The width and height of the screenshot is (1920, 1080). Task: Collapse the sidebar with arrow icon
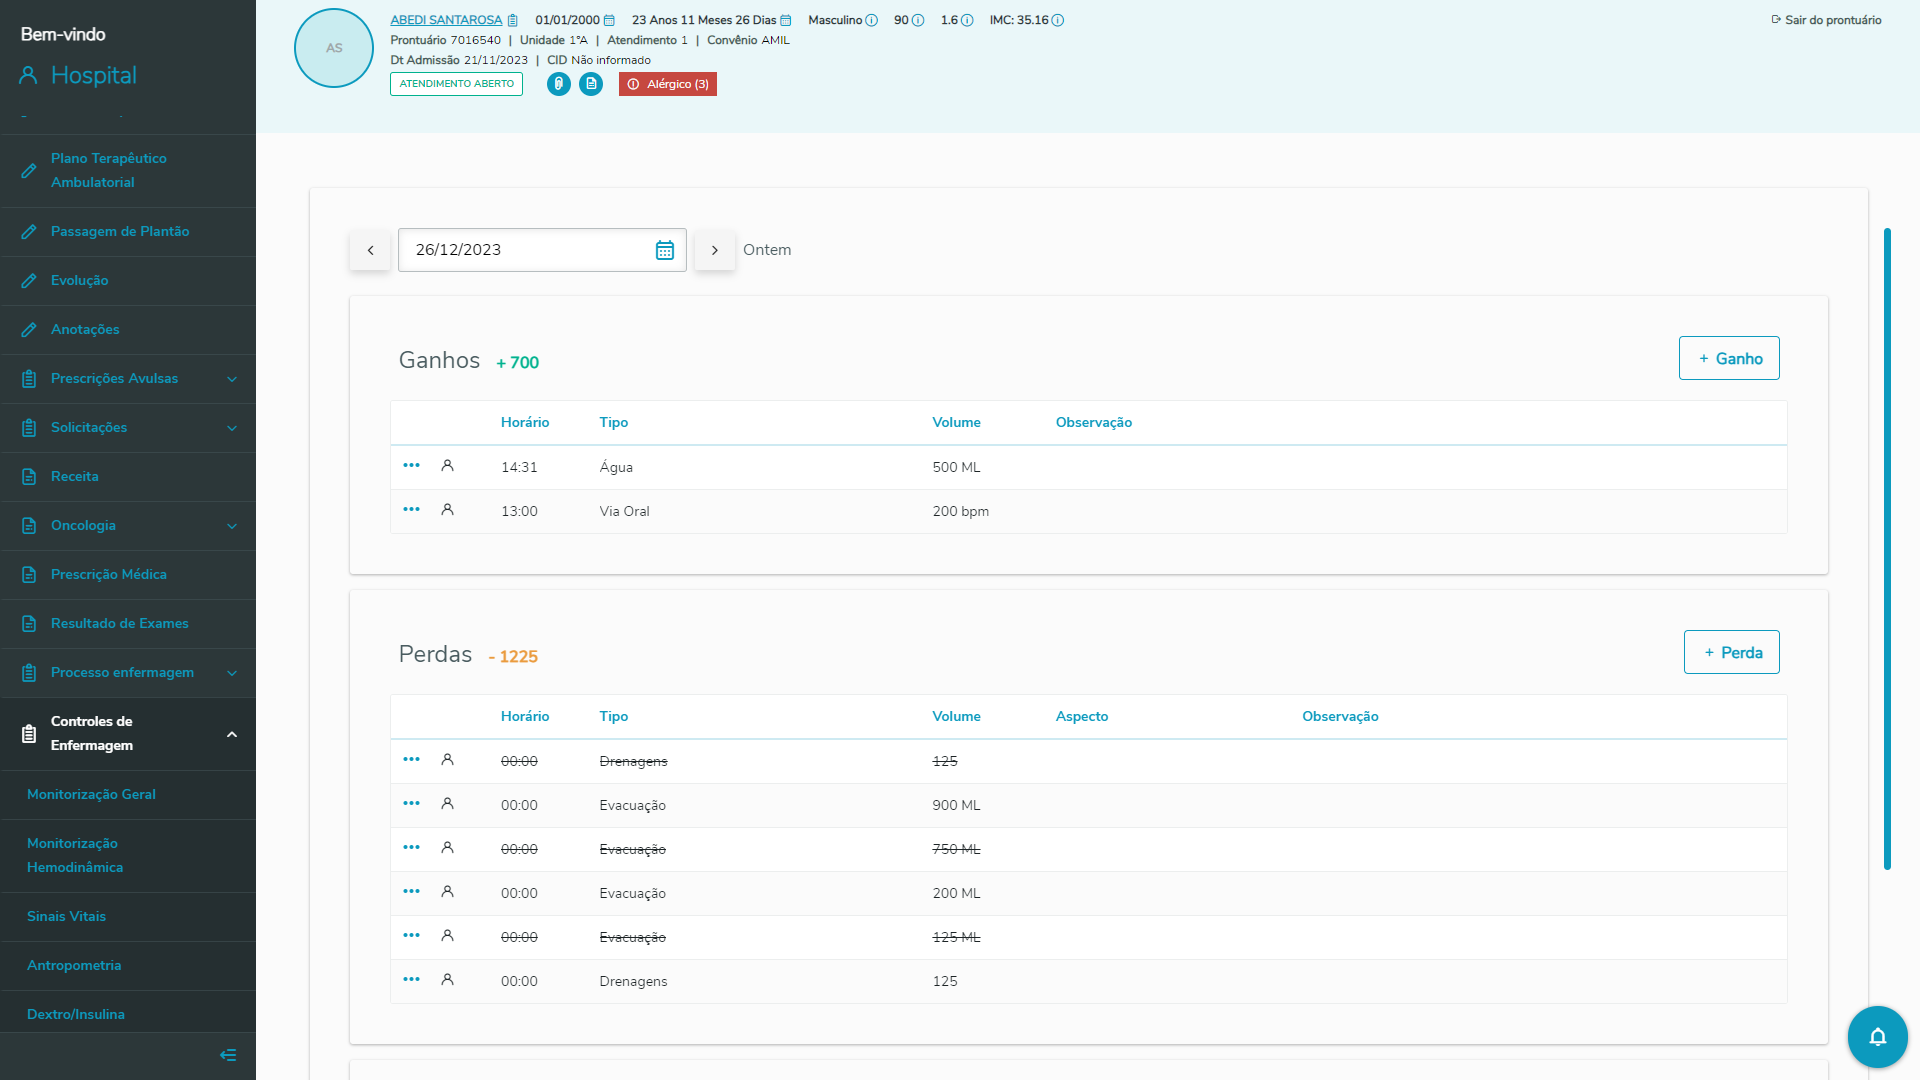click(x=228, y=1055)
